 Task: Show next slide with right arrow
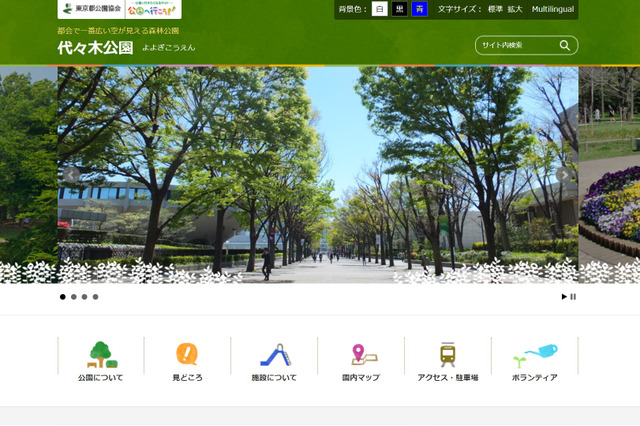pyautogui.click(x=564, y=175)
